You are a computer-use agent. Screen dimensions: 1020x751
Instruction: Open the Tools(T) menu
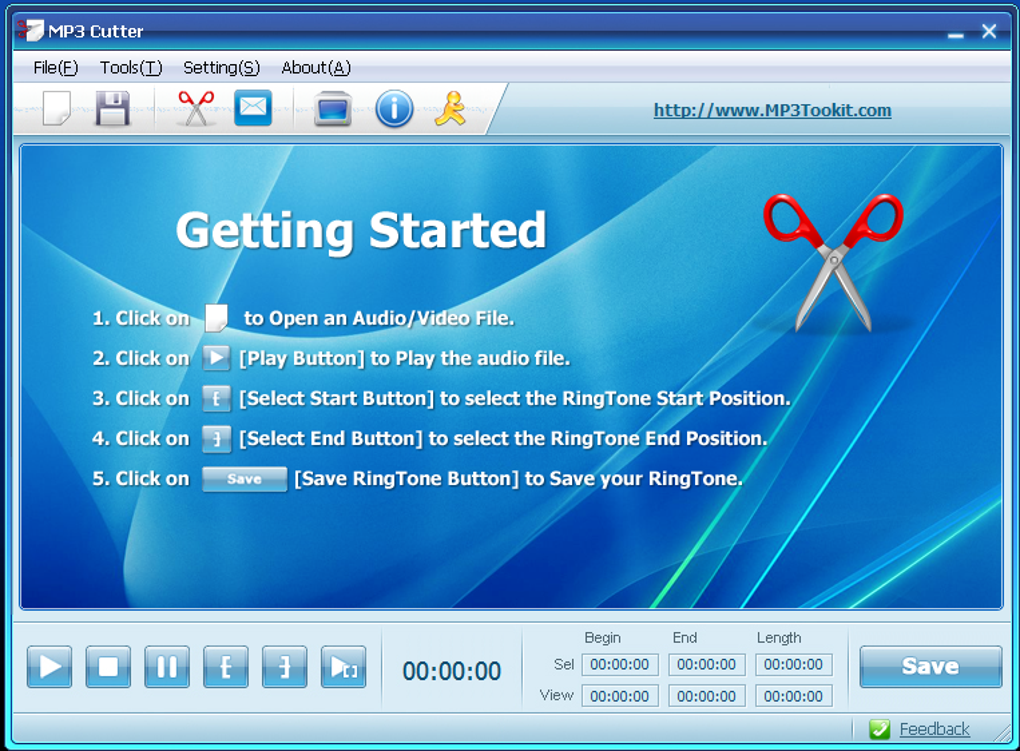131,68
